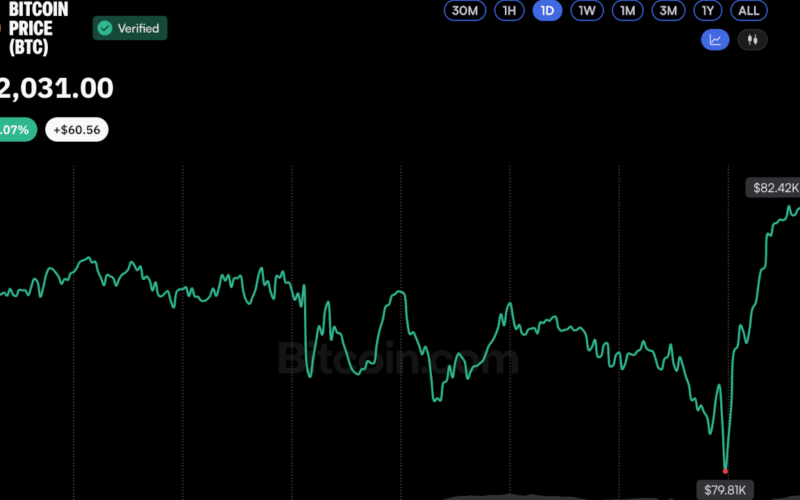Click the green percentage change pill
This screenshot has width=800, height=500.
coord(16,130)
